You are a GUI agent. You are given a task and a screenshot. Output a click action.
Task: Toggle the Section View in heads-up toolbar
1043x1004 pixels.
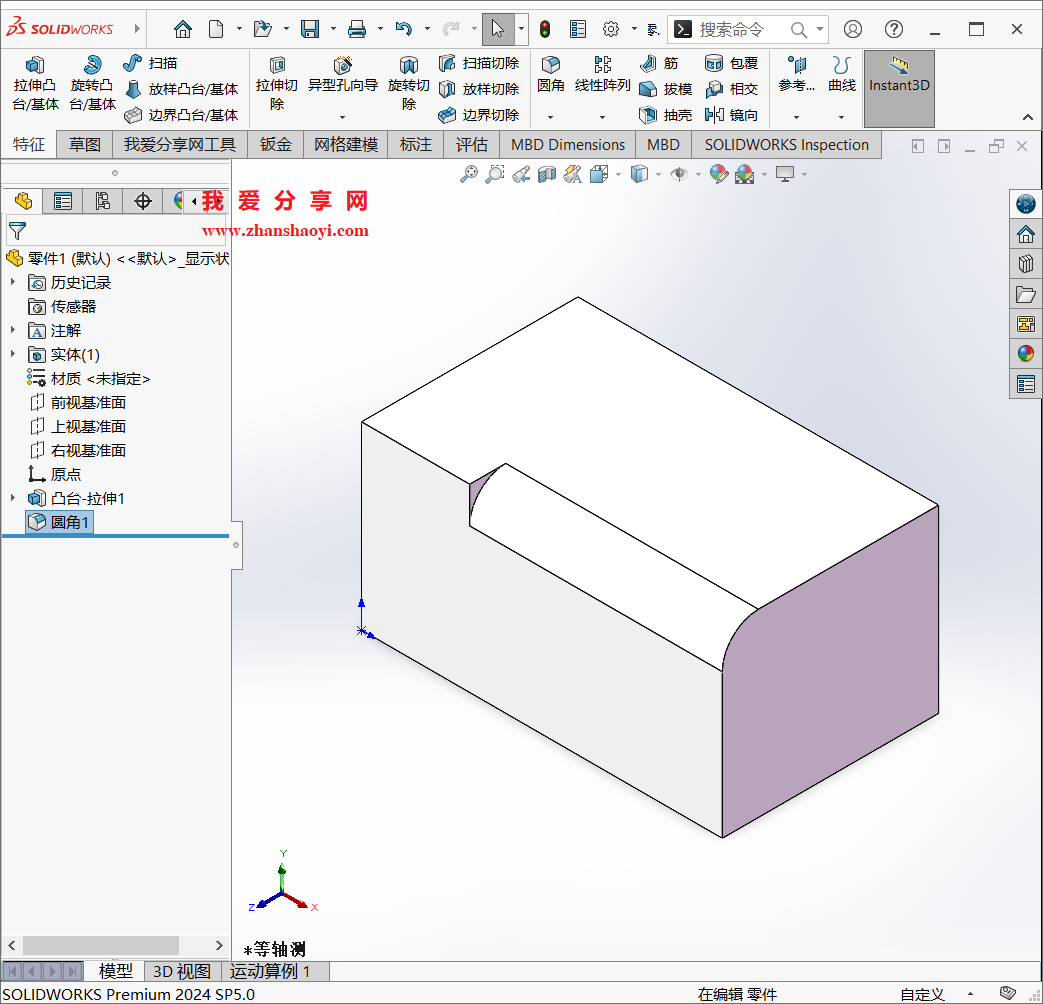coord(545,174)
